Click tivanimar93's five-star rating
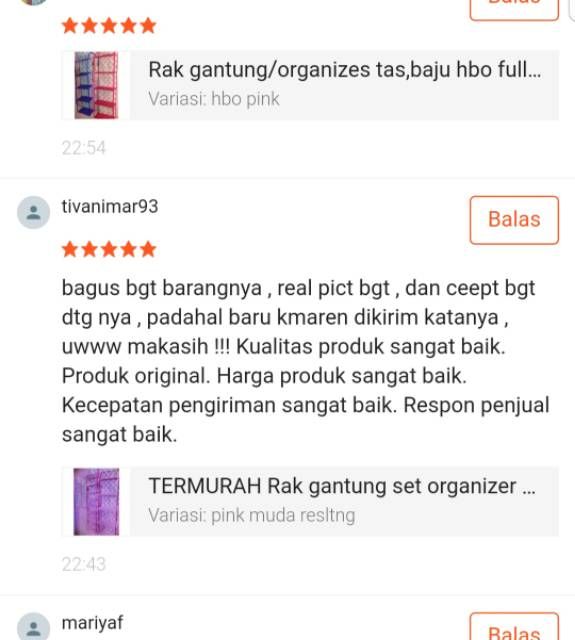The height and width of the screenshot is (640, 575). [109, 249]
